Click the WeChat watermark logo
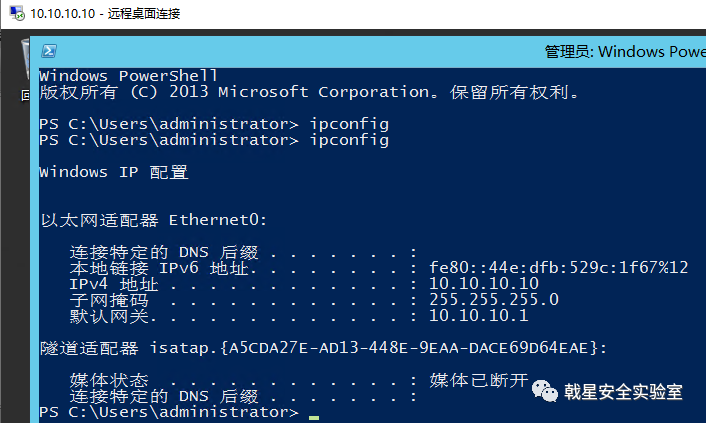 point(546,390)
